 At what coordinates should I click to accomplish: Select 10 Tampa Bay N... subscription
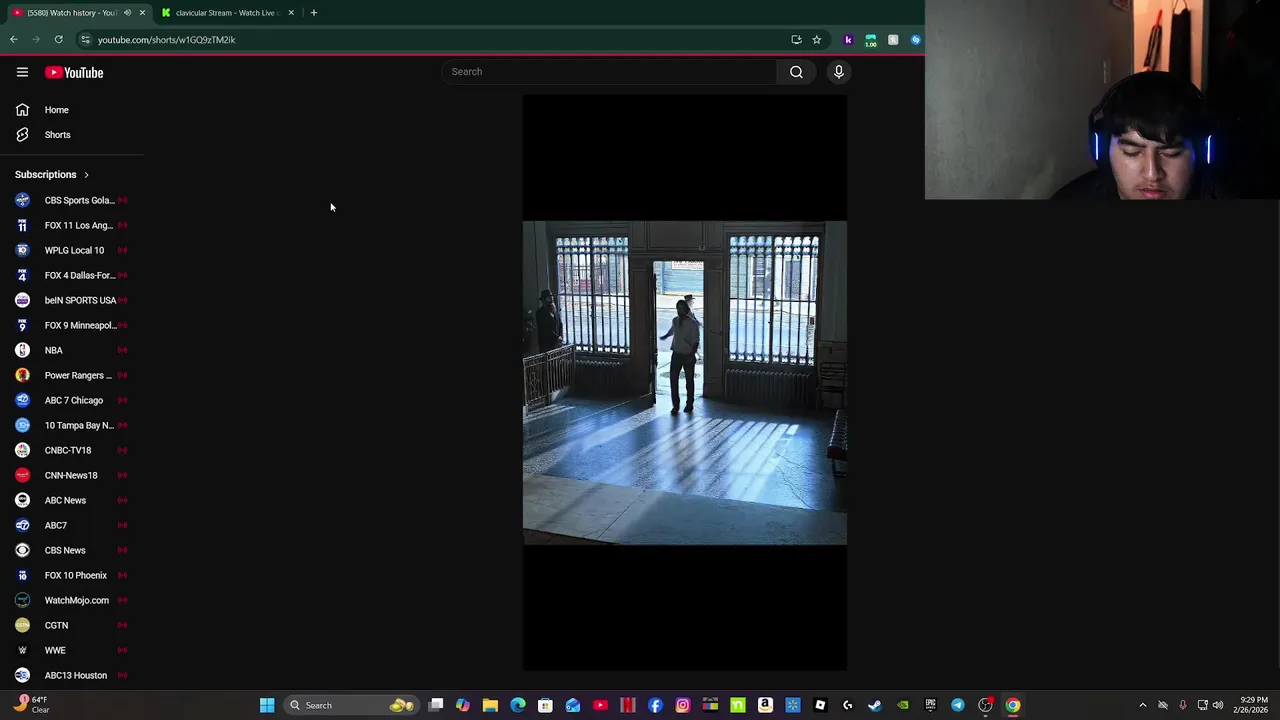[72, 425]
